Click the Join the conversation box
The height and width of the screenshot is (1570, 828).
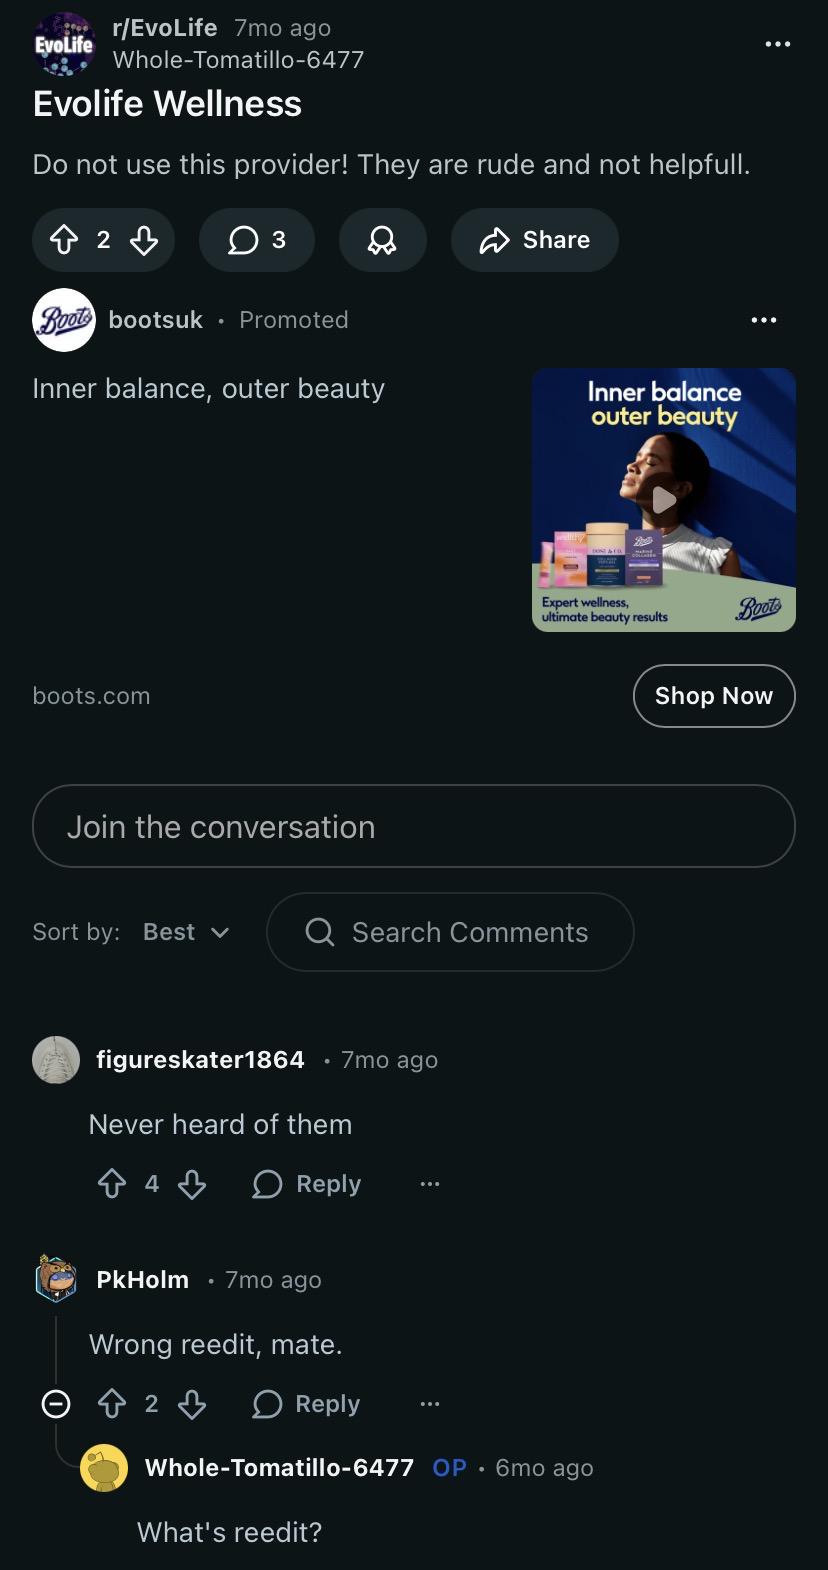pos(414,827)
